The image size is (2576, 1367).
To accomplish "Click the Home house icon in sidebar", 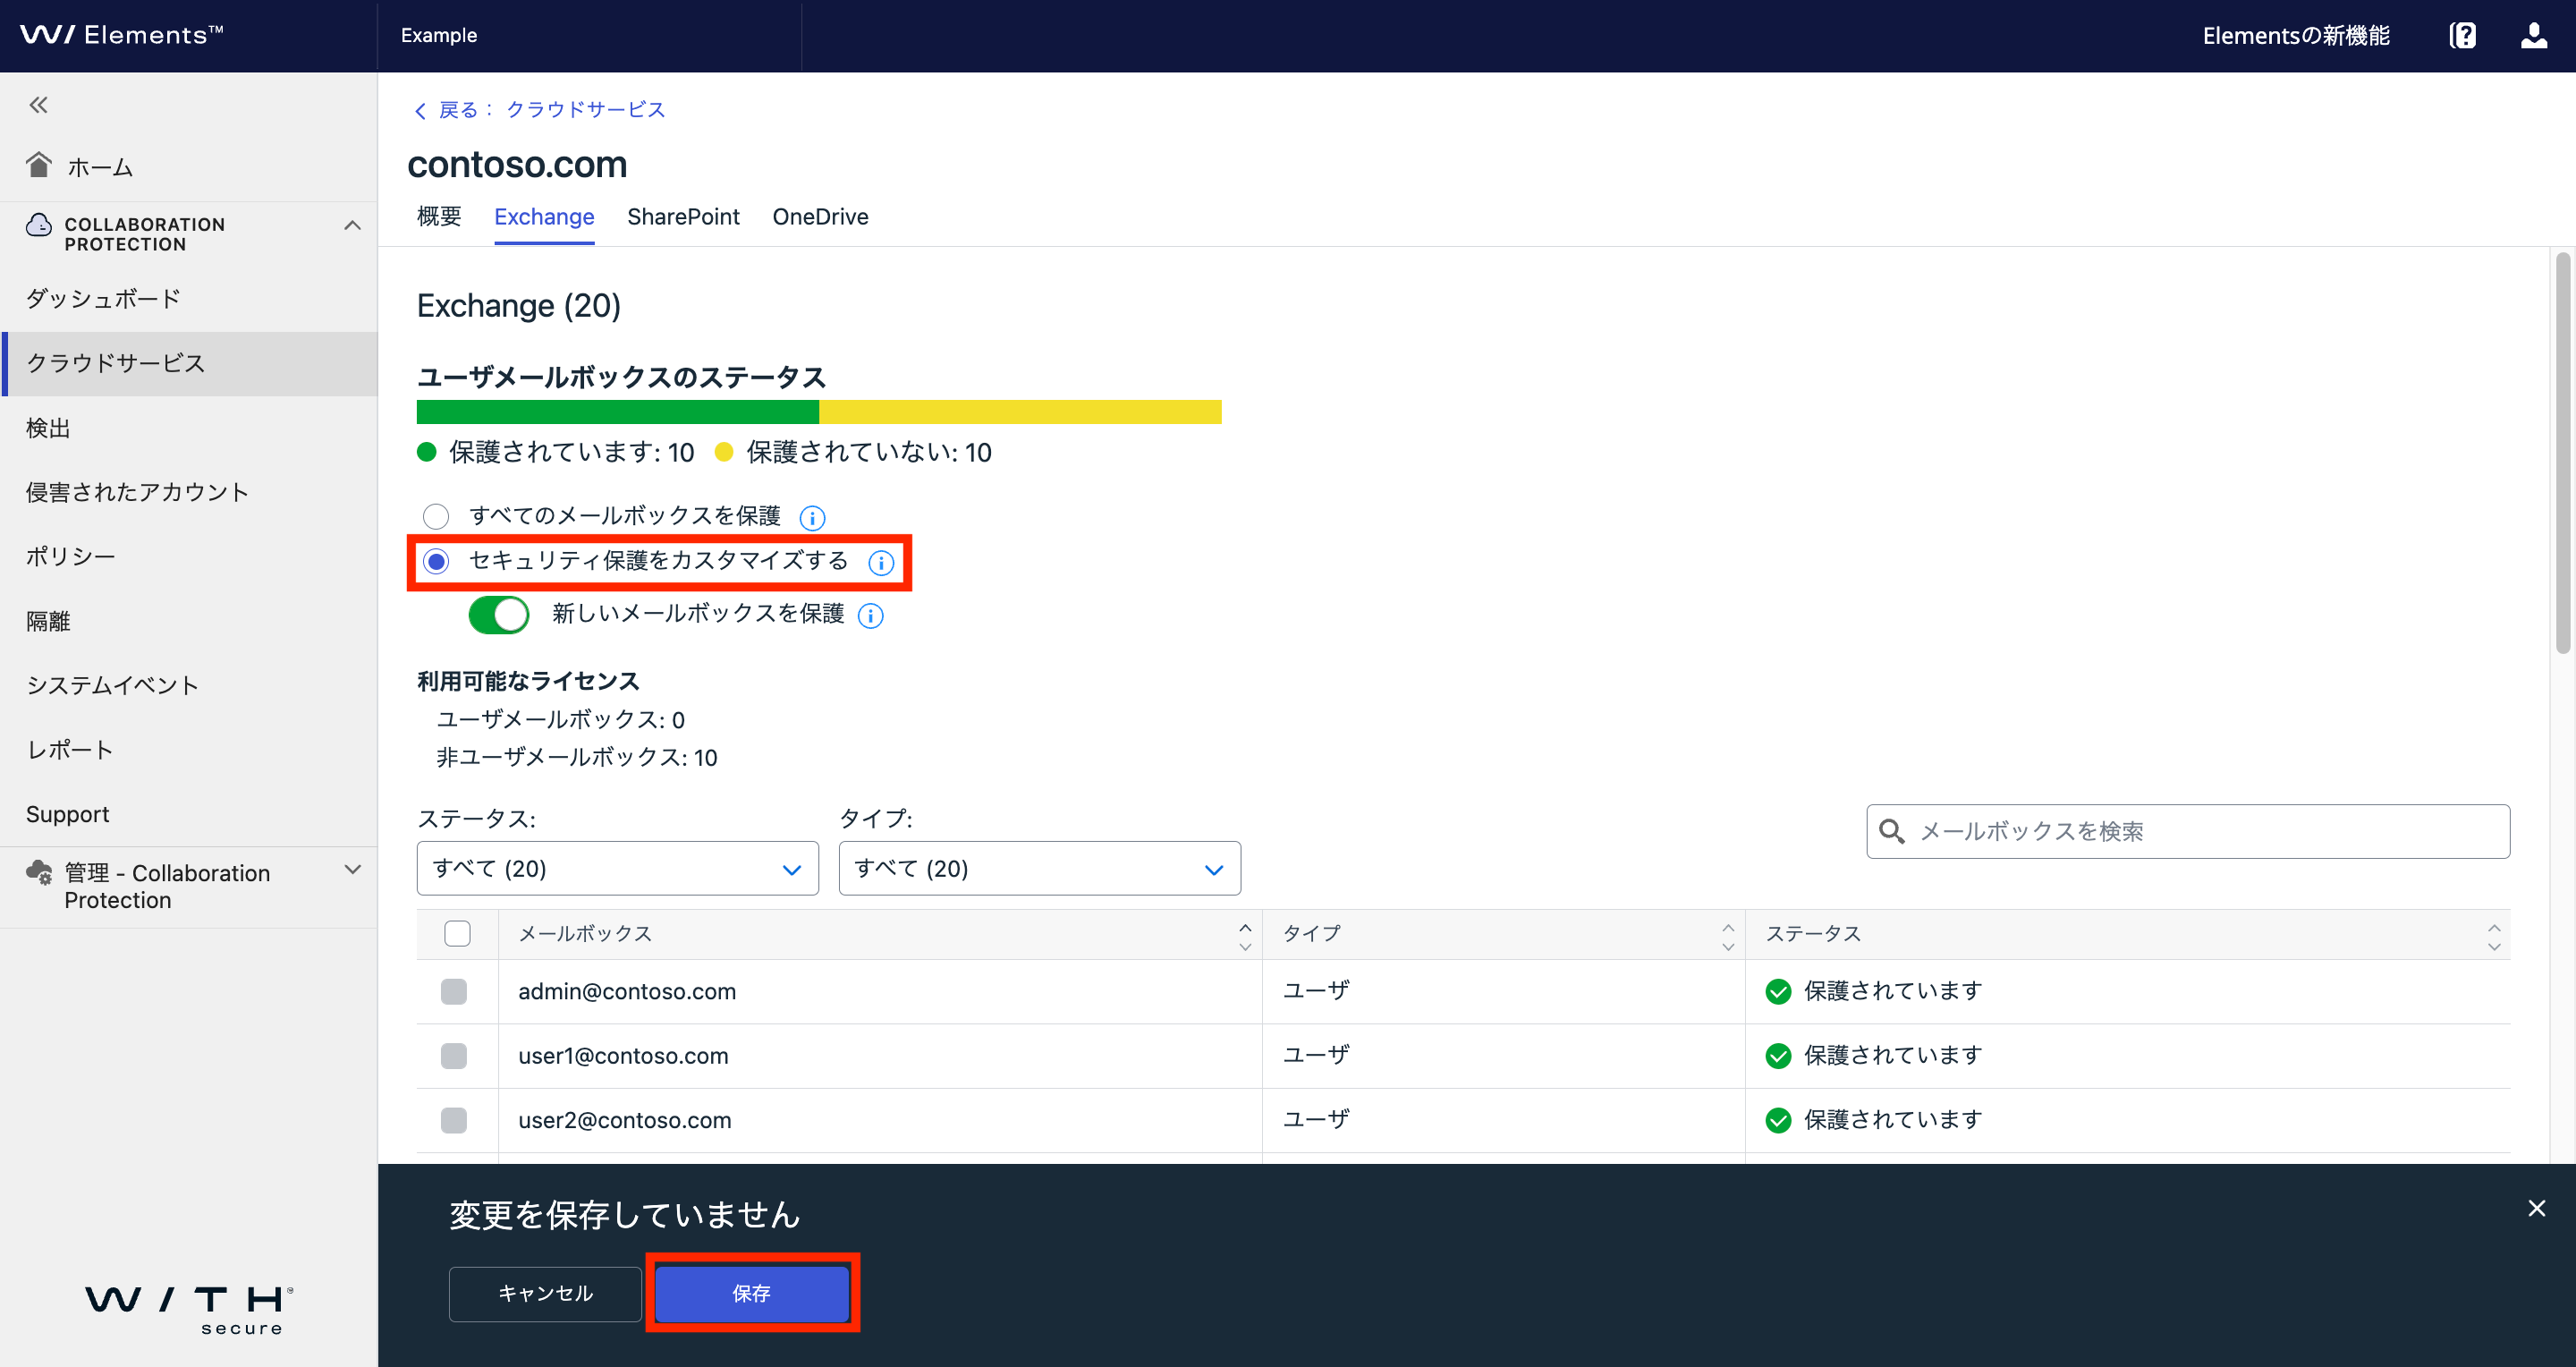I will (39, 165).
